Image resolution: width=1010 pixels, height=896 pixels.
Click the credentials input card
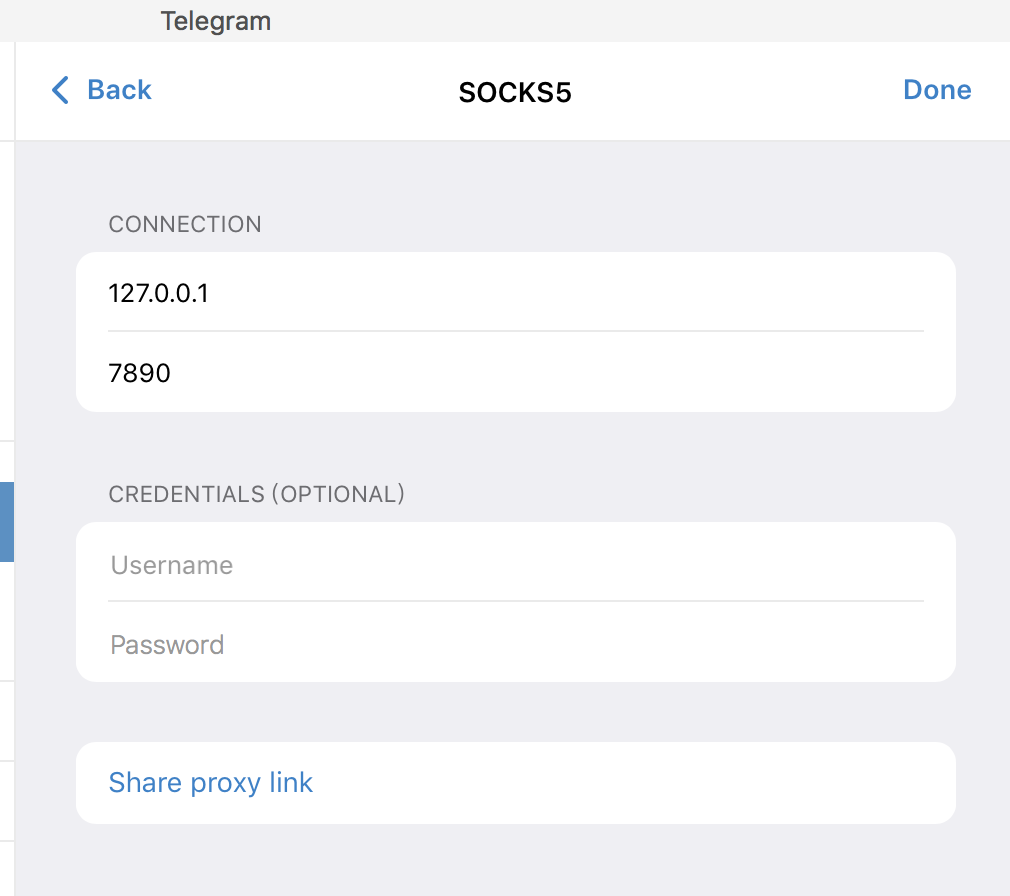[515, 602]
